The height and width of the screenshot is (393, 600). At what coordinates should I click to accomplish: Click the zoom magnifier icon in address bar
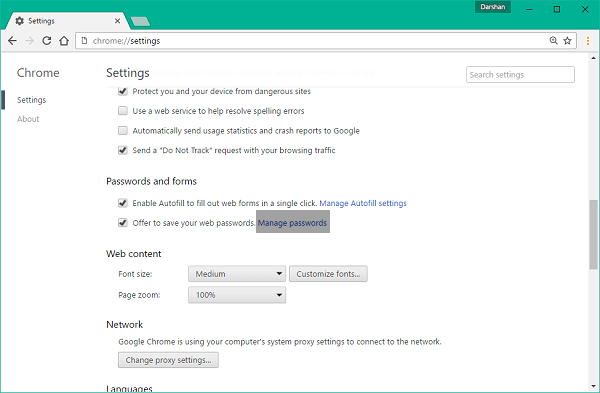point(553,41)
